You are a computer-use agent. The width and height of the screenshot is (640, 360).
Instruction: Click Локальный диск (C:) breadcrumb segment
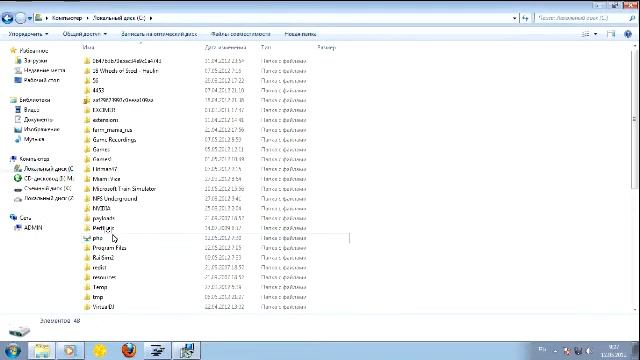tap(119, 18)
